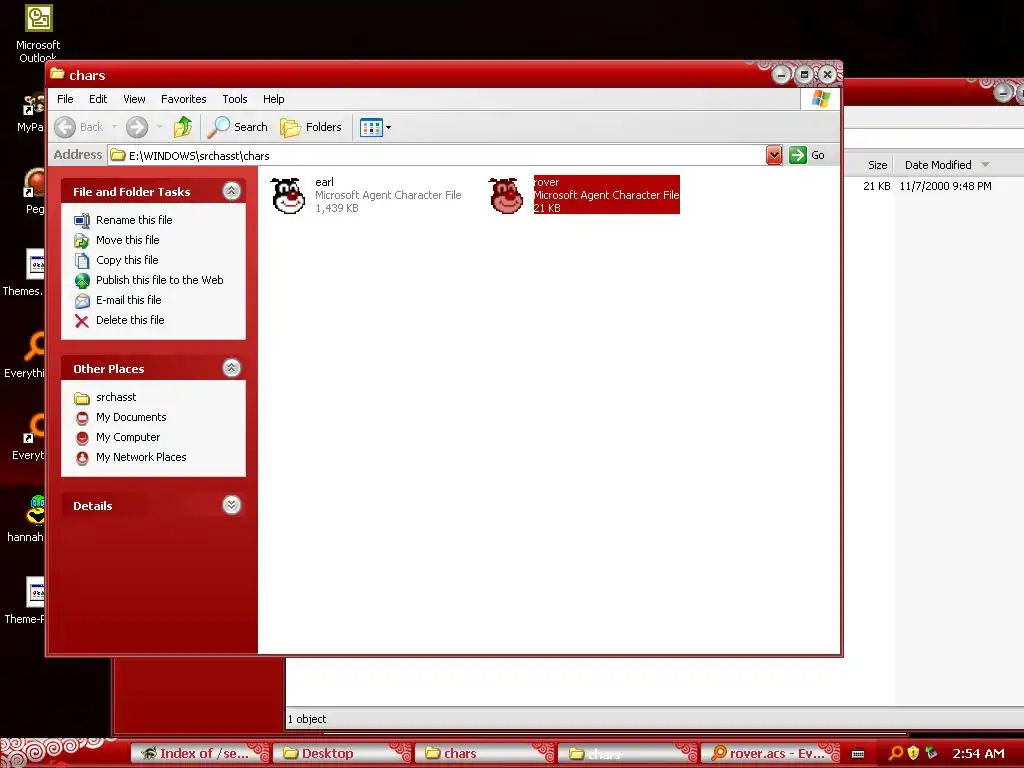Click Rename this file
Screen dimensions: 1024x768
click(134, 220)
